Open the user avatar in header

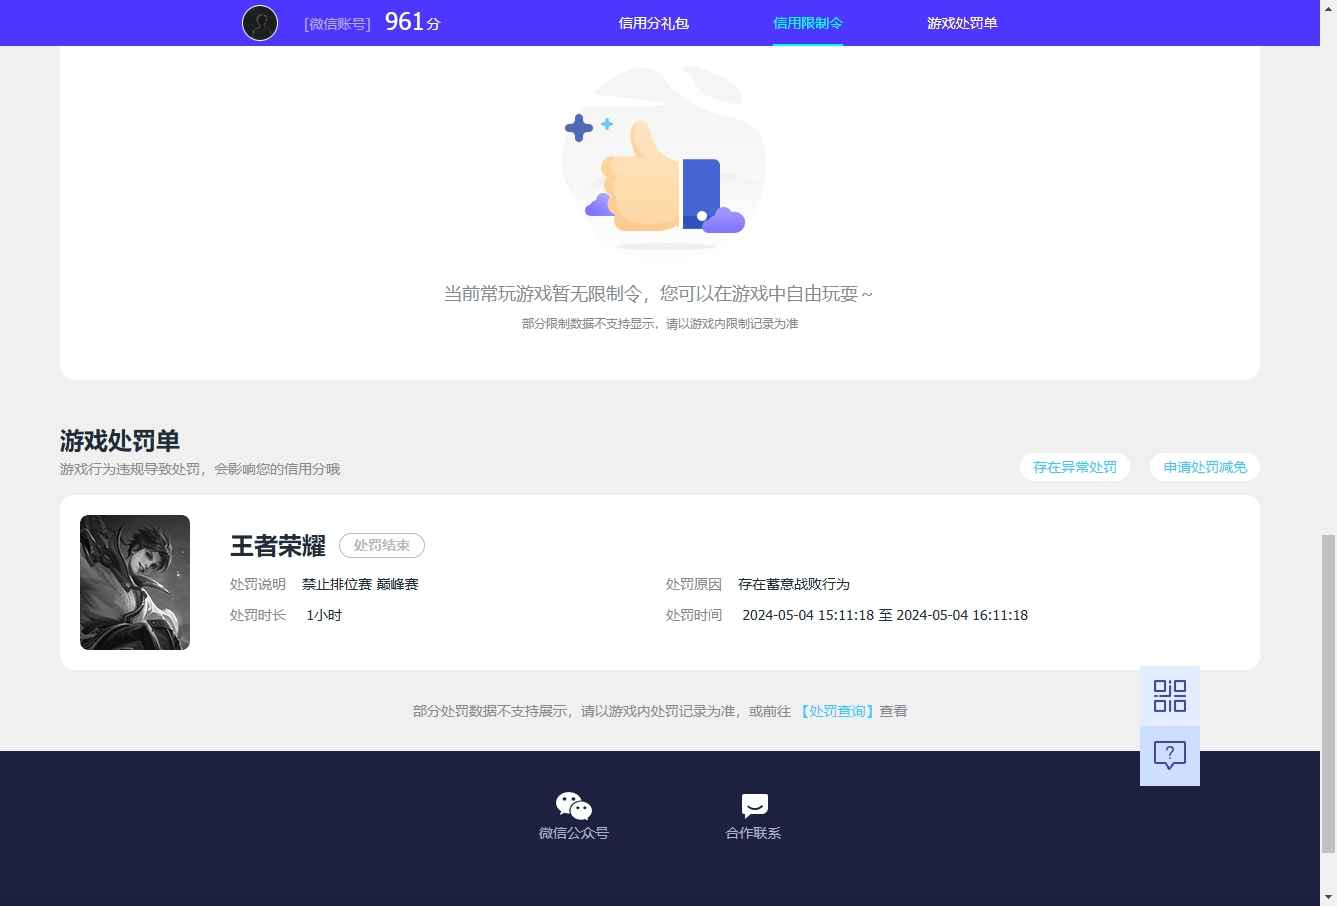tap(260, 22)
